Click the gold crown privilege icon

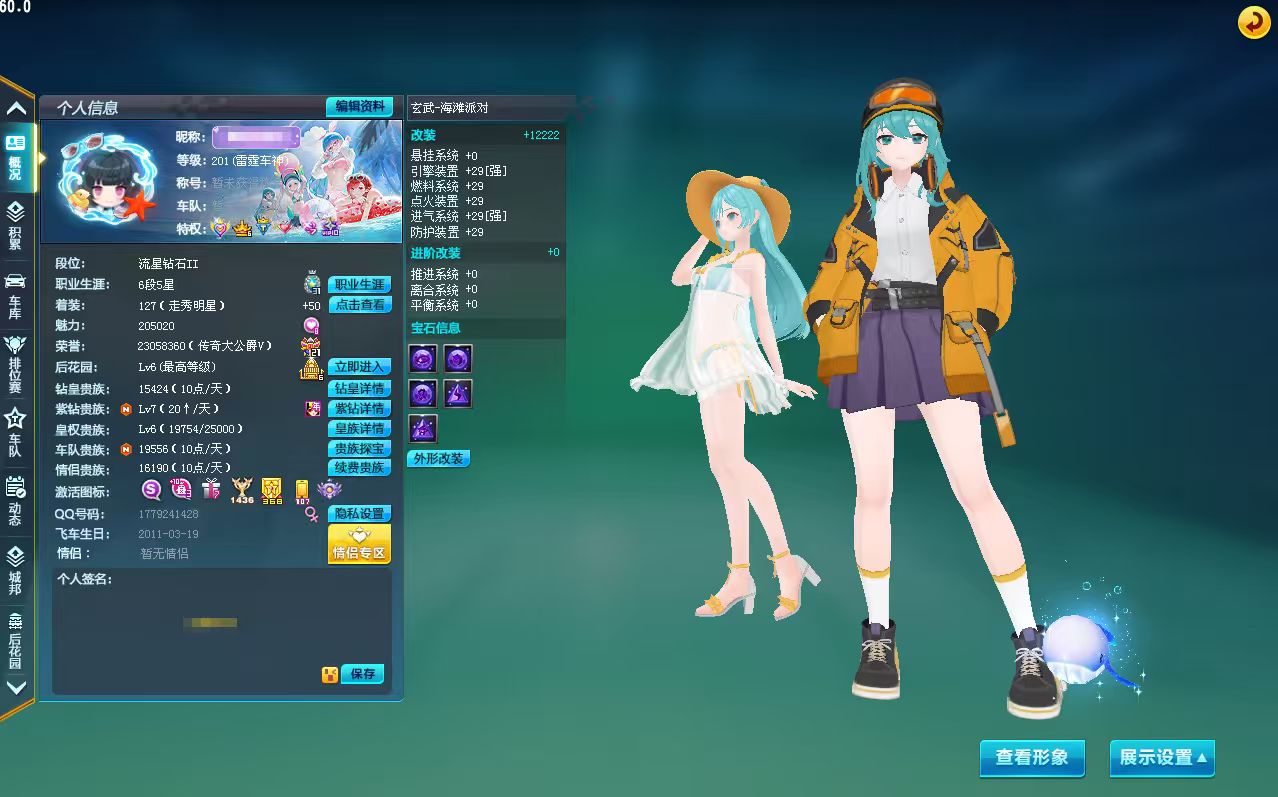(242, 228)
